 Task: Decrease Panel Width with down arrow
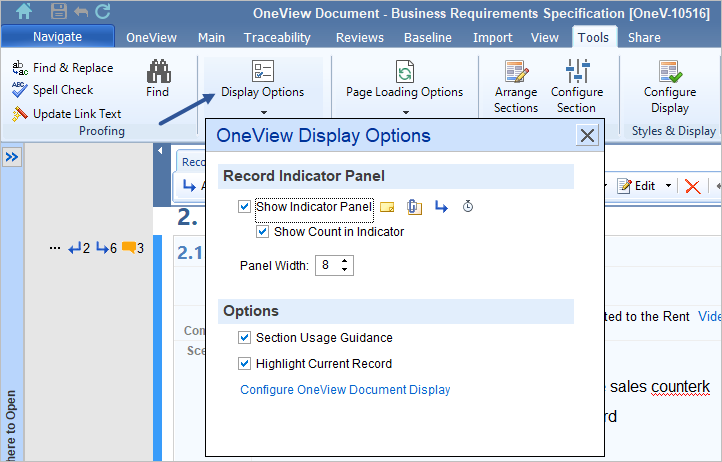tap(344, 269)
